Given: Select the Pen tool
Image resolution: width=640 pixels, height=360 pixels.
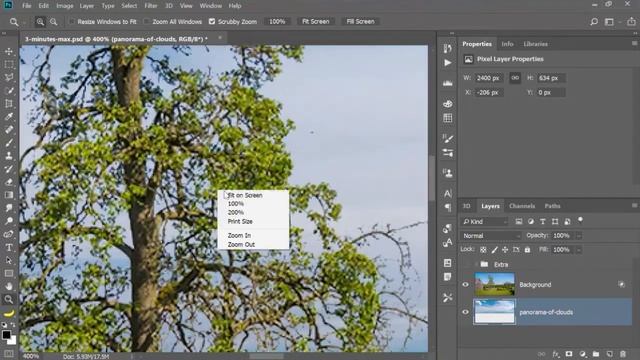Looking at the screenshot, I should coord(9,234).
